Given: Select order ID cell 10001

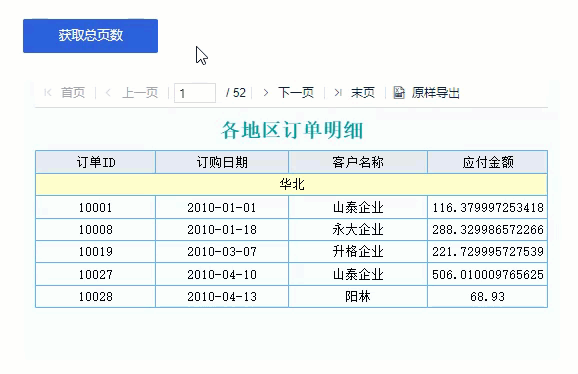Looking at the screenshot, I should coord(95,207).
